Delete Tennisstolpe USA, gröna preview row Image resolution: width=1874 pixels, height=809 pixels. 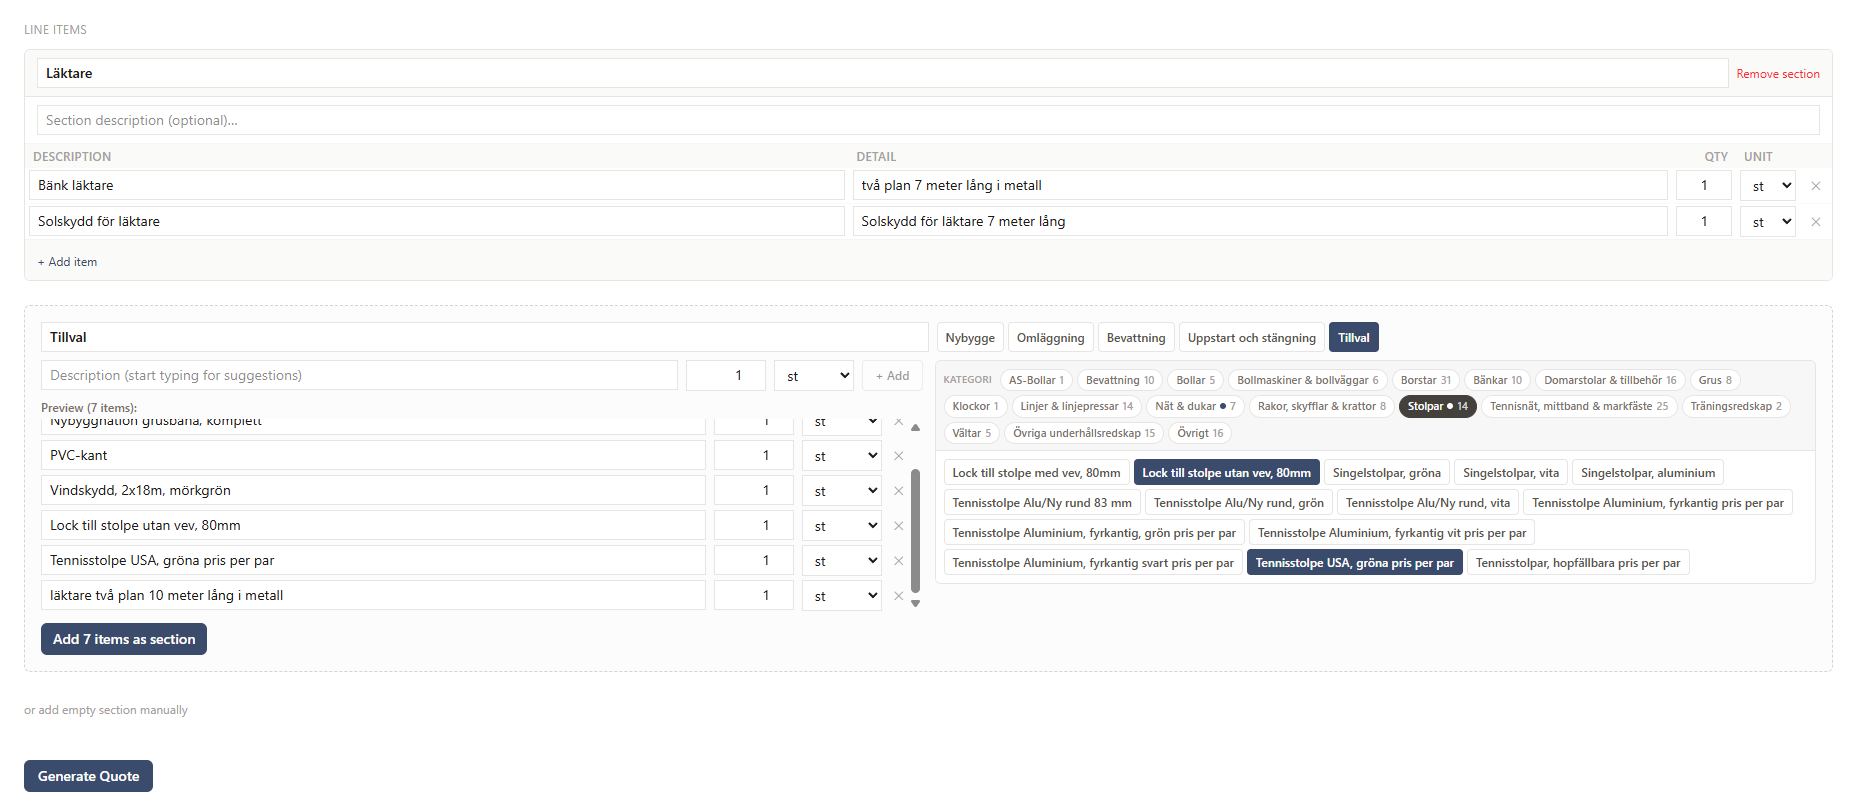click(898, 561)
